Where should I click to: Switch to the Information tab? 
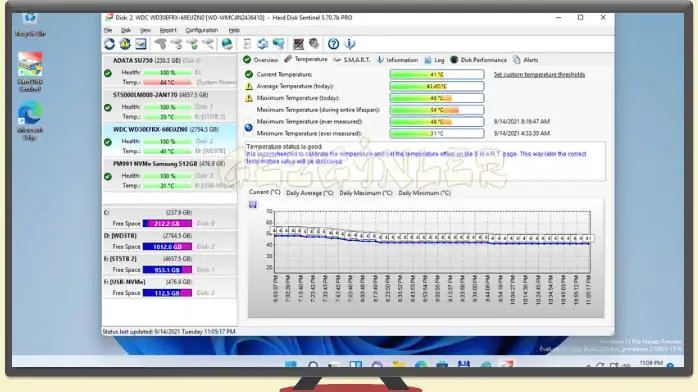pos(397,60)
